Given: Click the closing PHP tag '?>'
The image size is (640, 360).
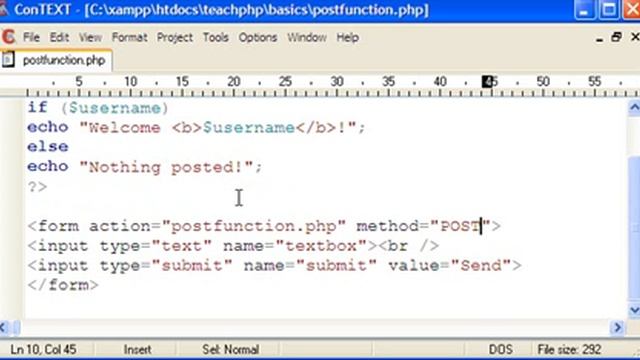Looking at the screenshot, I should coord(37,187).
